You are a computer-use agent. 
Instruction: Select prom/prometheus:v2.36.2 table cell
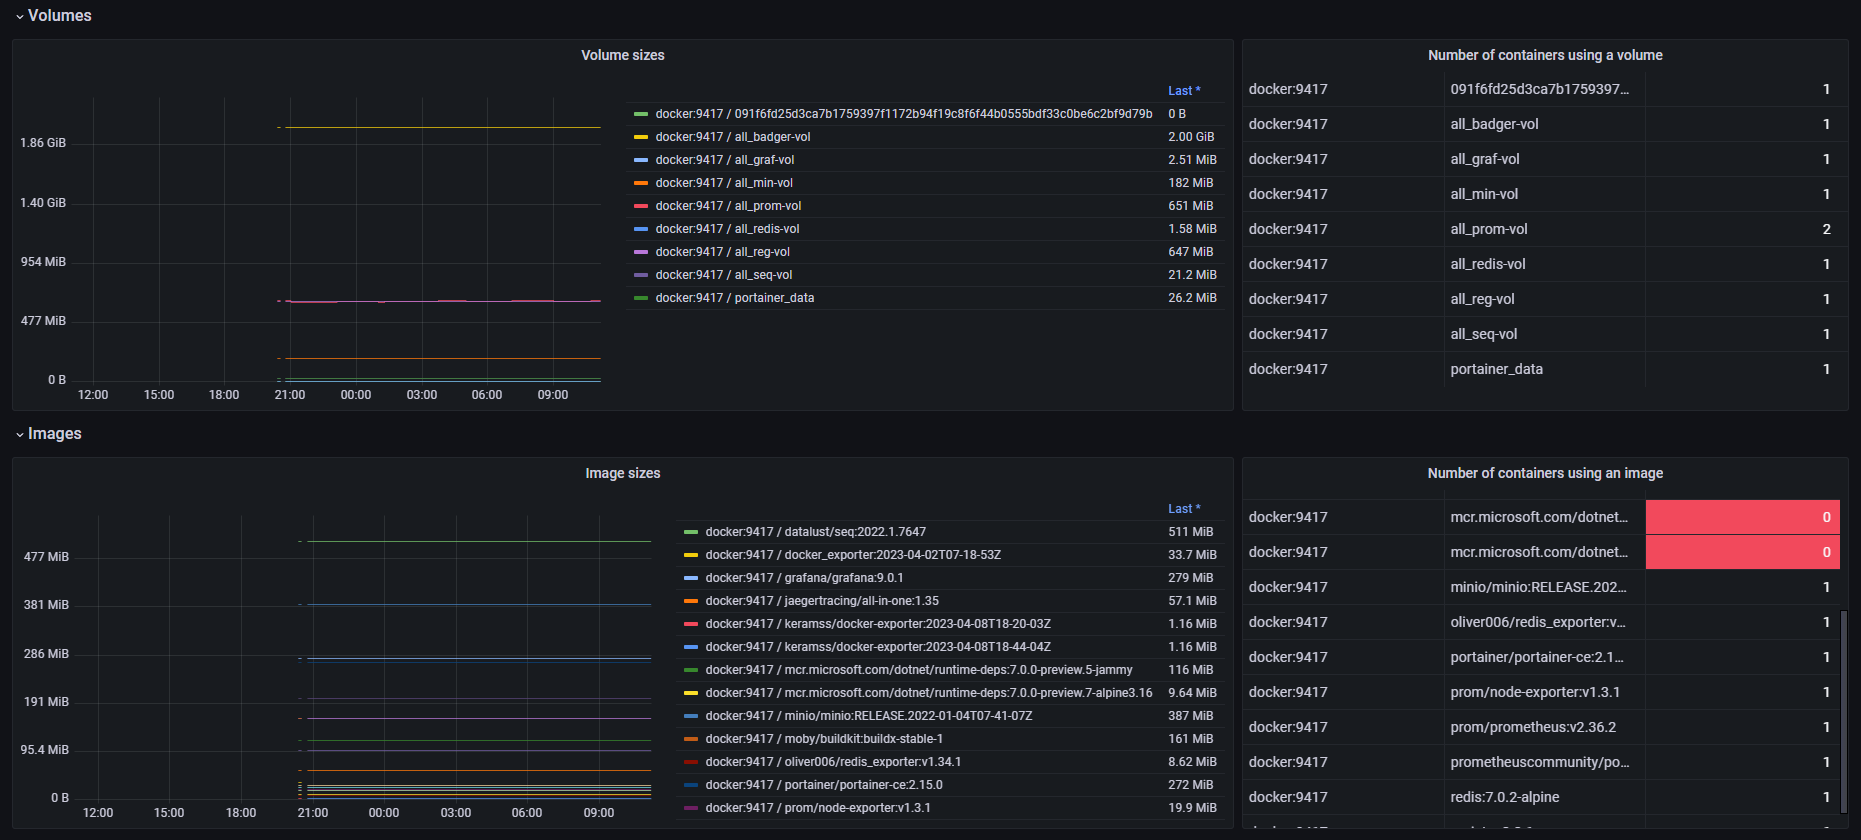[1544, 727]
